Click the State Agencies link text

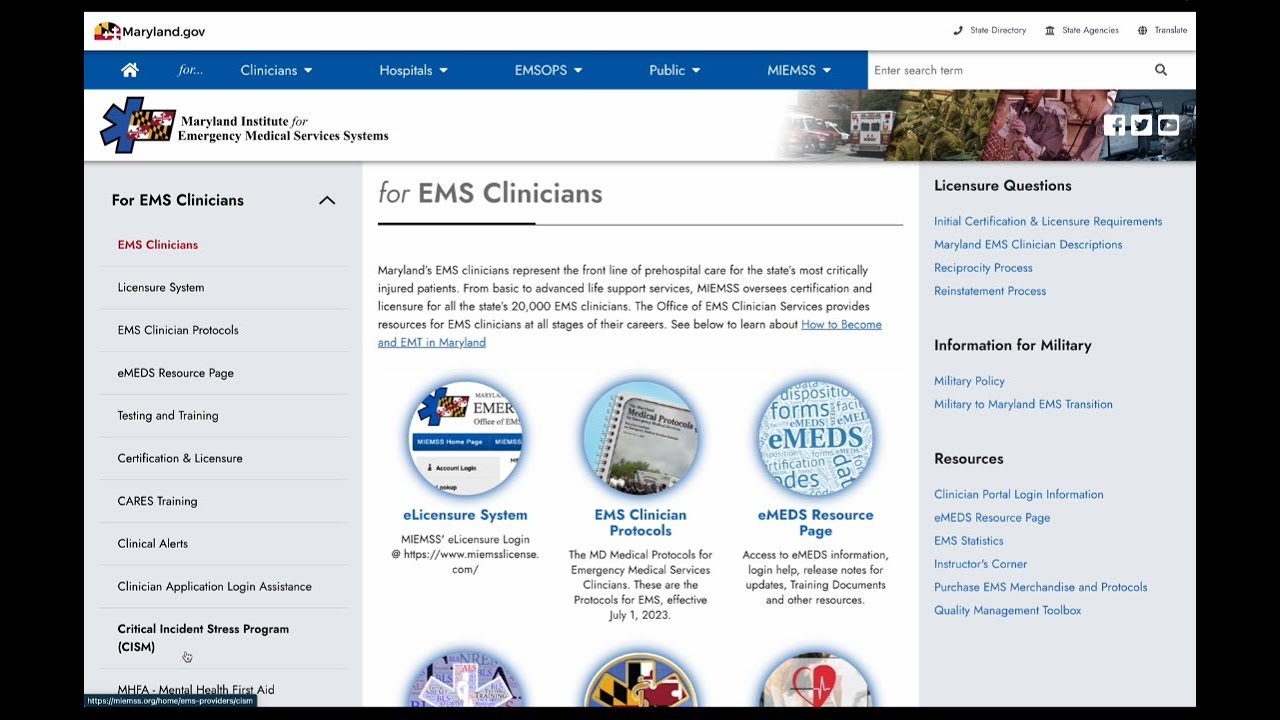coord(1090,31)
